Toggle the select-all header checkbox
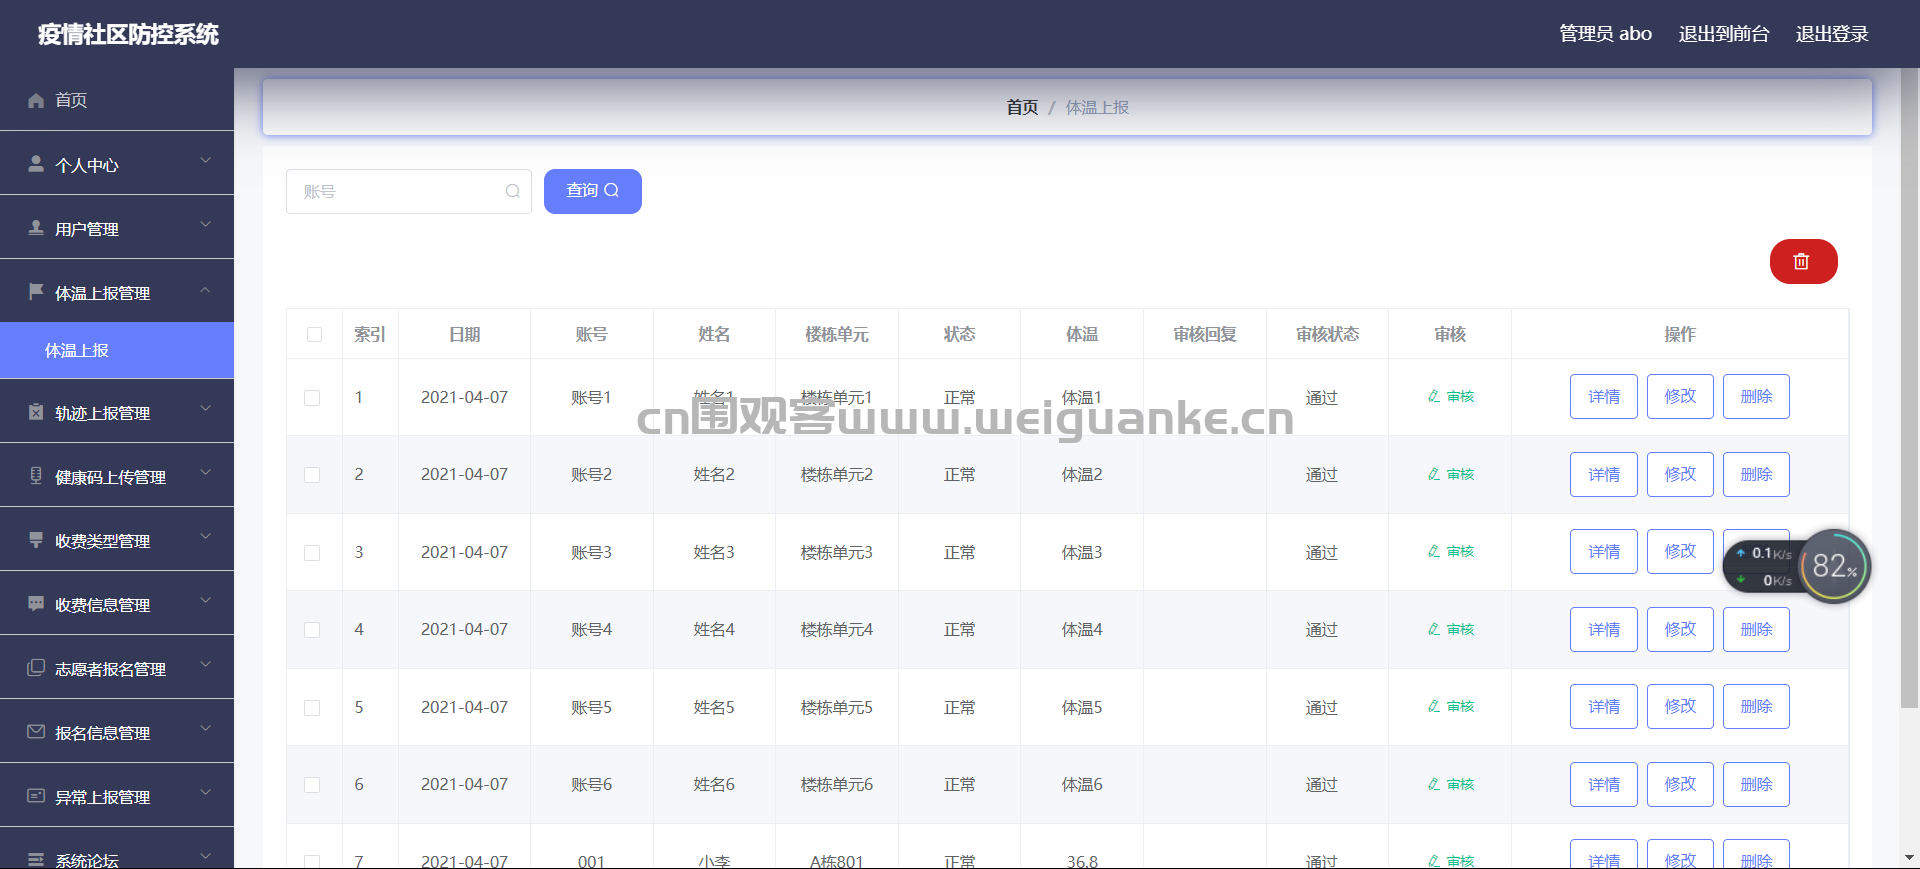Image resolution: width=1920 pixels, height=869 pixels. tap(314, 334)
